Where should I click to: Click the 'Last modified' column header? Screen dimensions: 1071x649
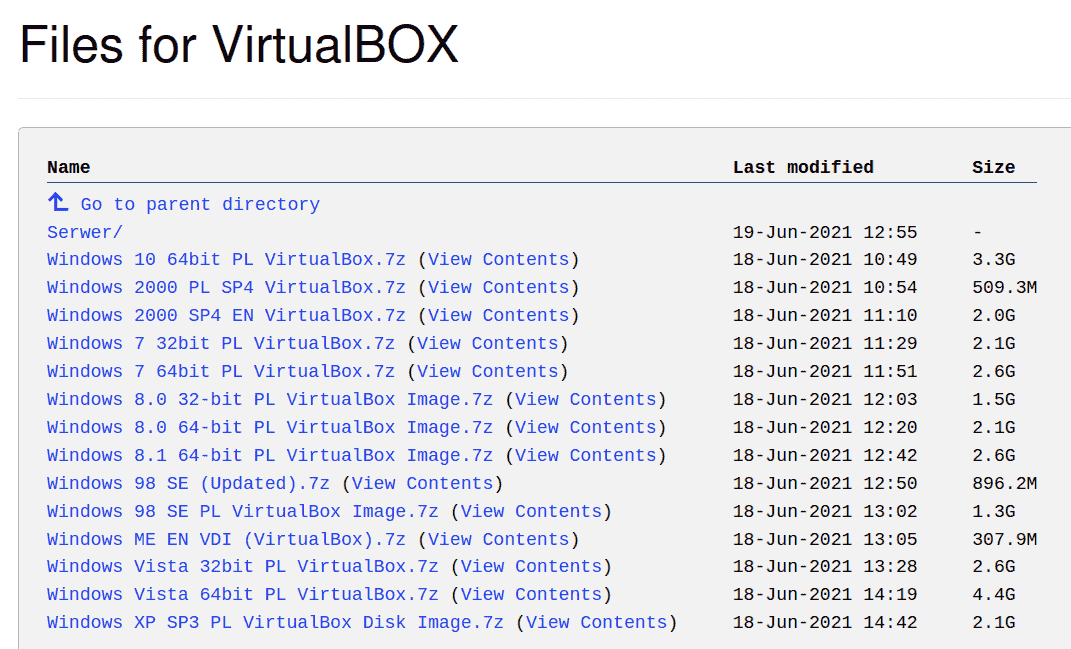click(x=803, y=167)
